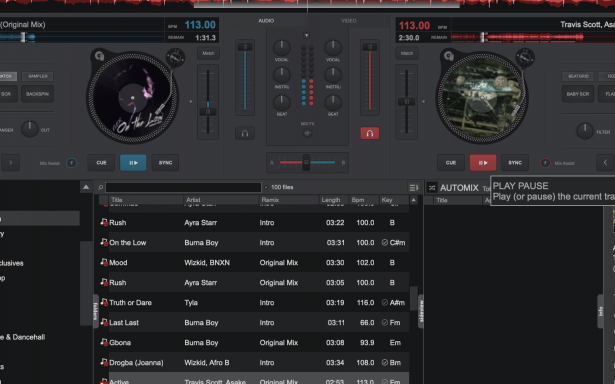The height and width of the screenshot is (384, 615).
Task: Open the mixer EQ mode dropdown arrow
Action: point(306,35)
